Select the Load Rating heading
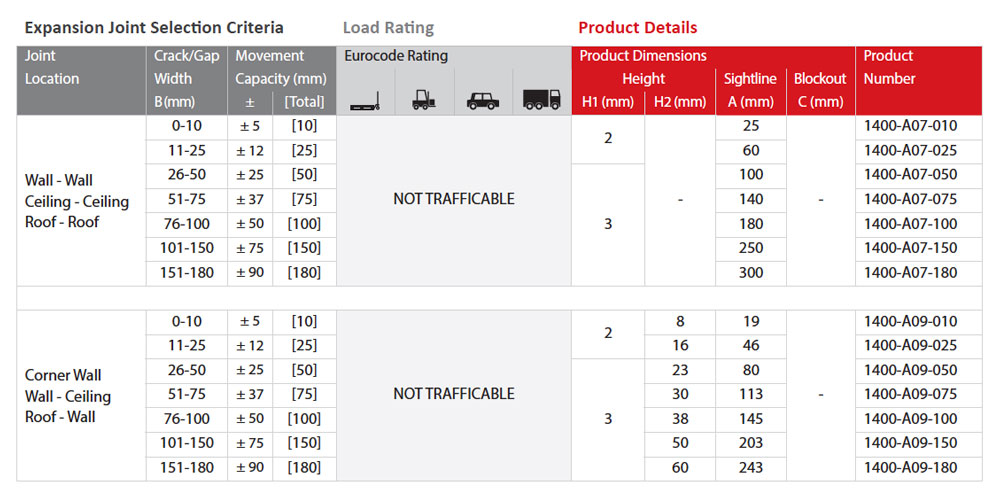 click(x=388, y=28)
